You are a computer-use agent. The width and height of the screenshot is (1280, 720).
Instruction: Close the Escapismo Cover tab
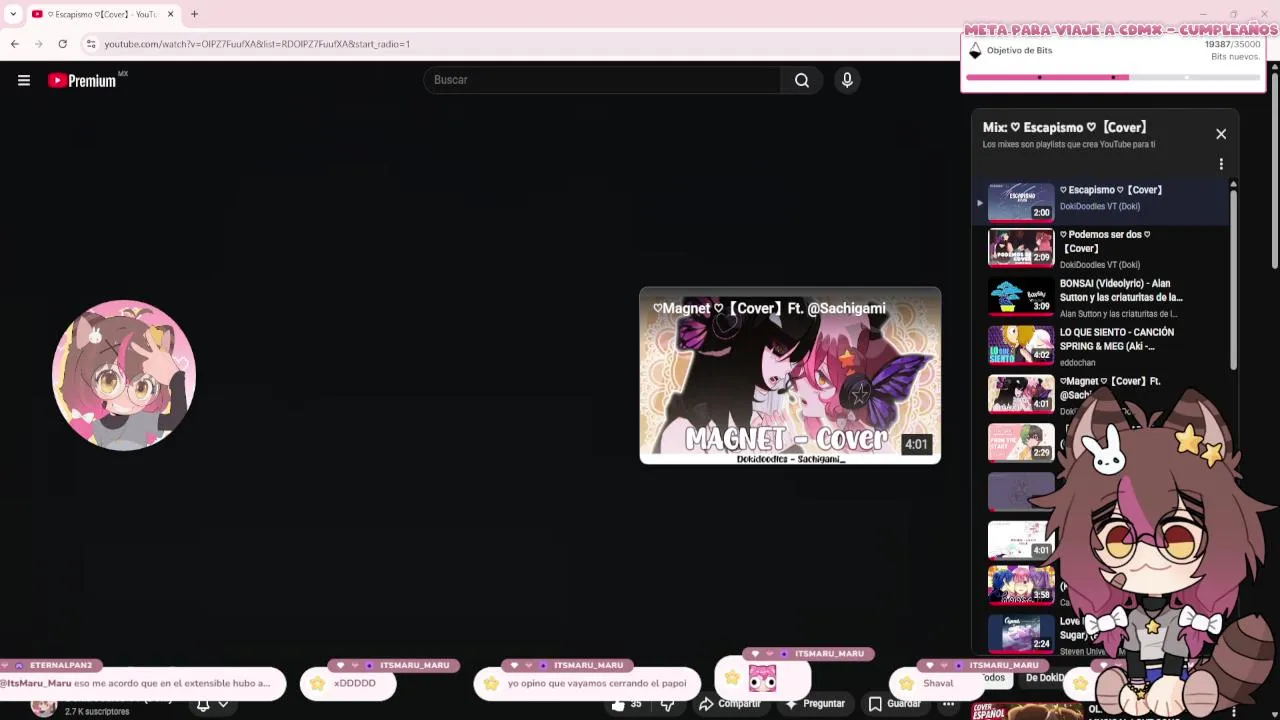pyautogui.click(x=170, y=14)
